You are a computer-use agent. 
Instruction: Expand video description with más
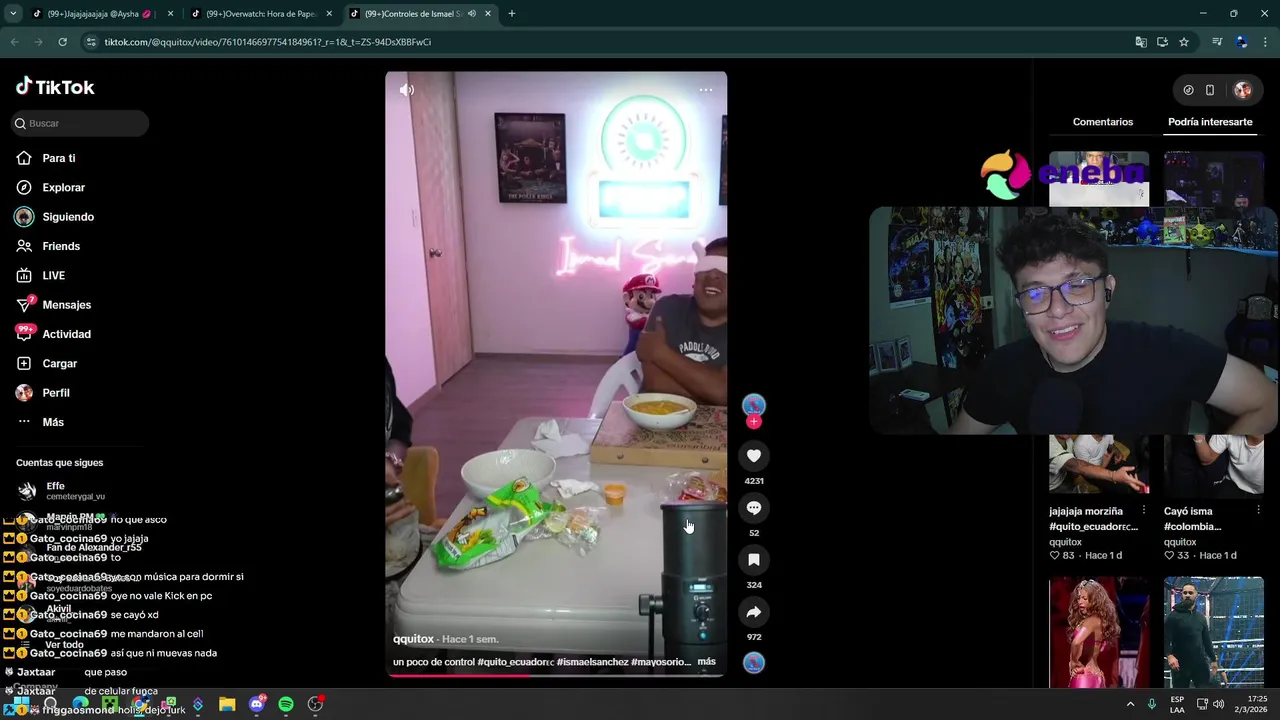706,662
